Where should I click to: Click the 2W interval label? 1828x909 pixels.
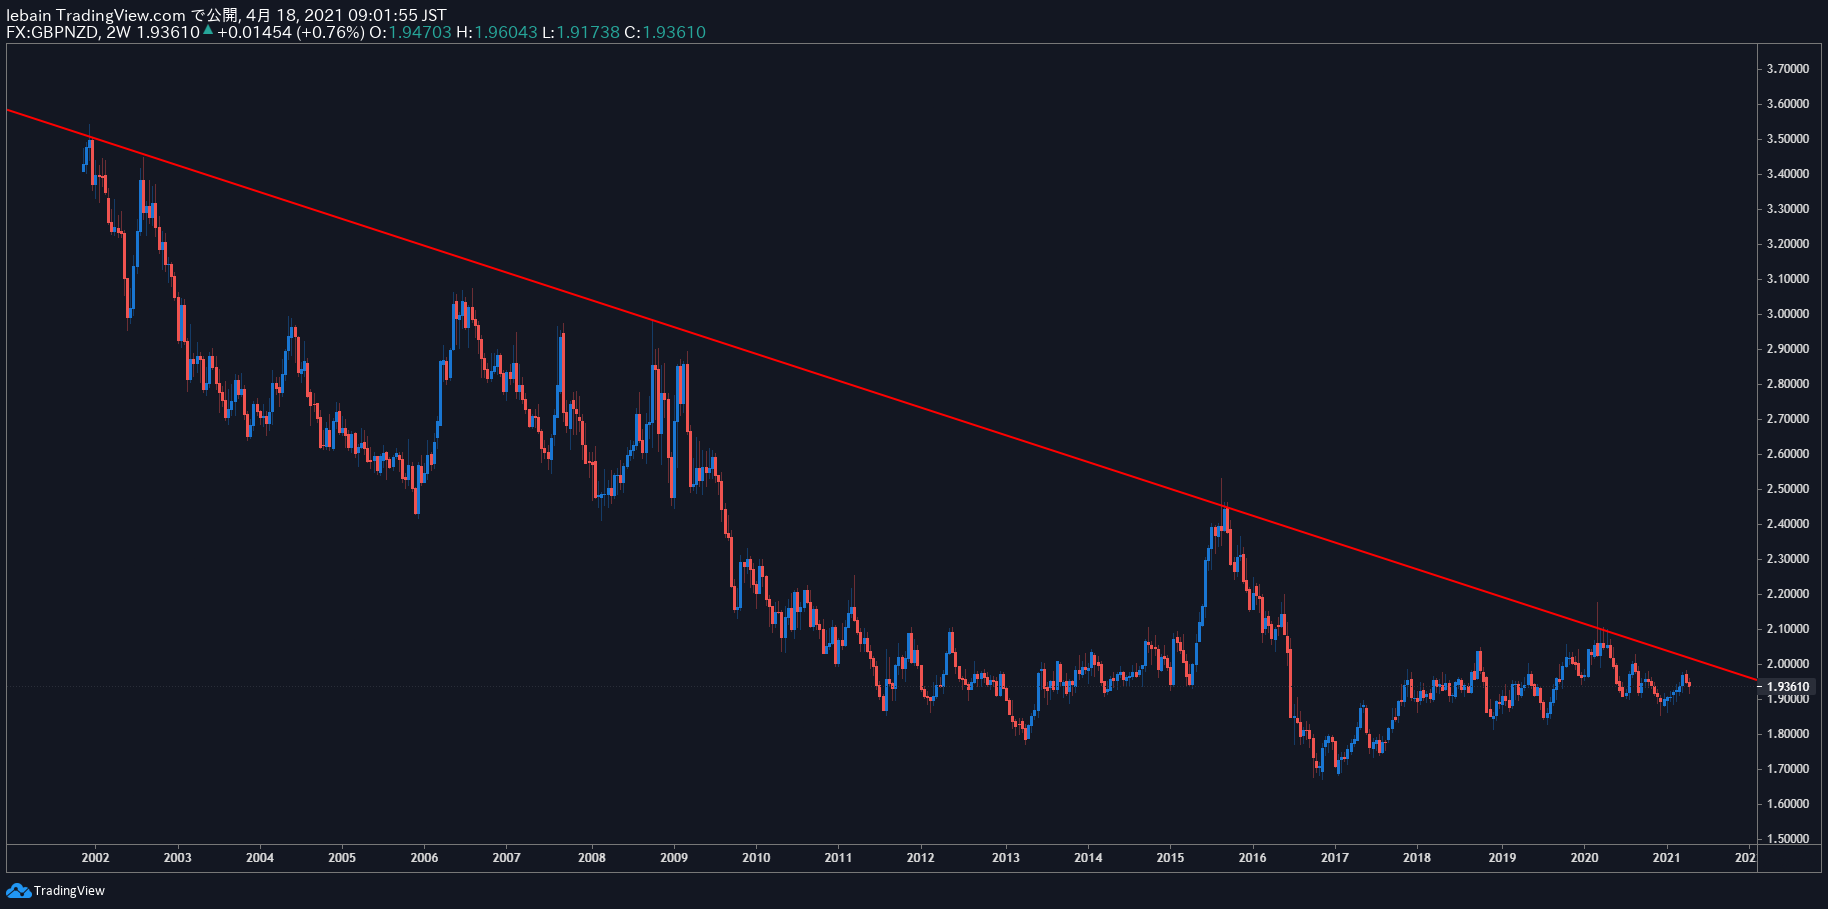point(119,32)
